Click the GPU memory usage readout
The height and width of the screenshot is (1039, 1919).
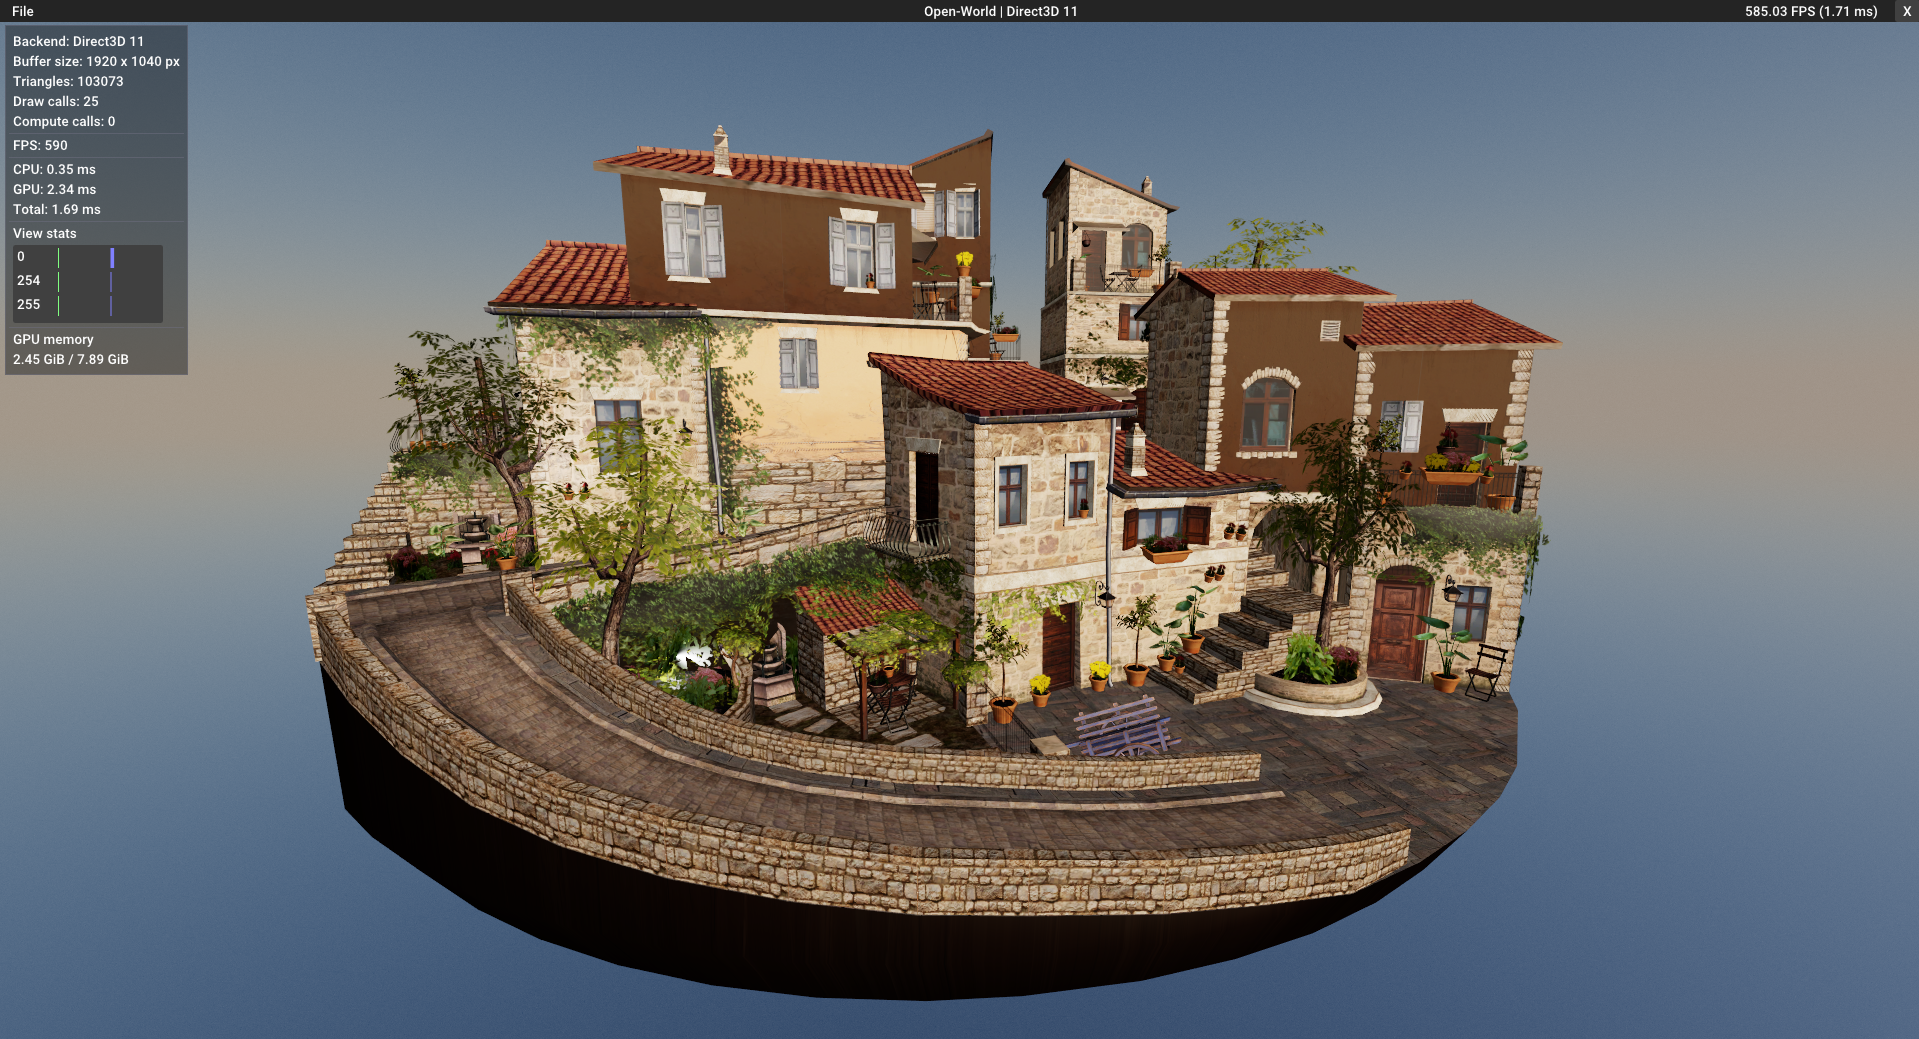point(70,359)
